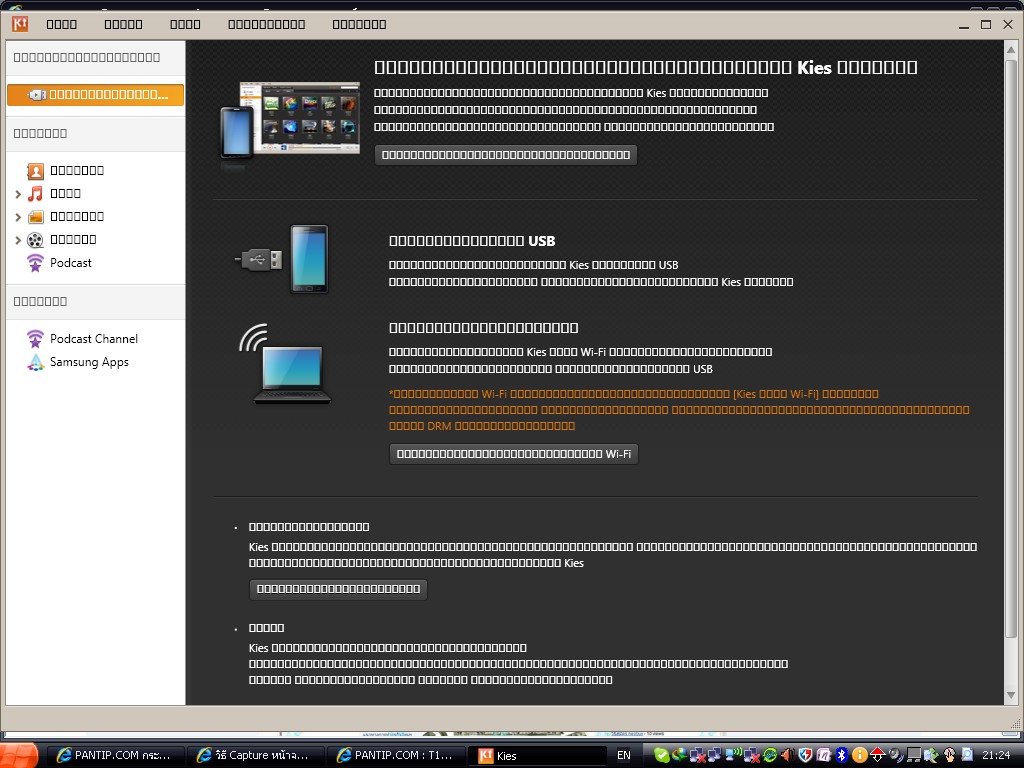Click the orange info circle tray icon
Viewport: 1024px width, 768px height.
860,756
